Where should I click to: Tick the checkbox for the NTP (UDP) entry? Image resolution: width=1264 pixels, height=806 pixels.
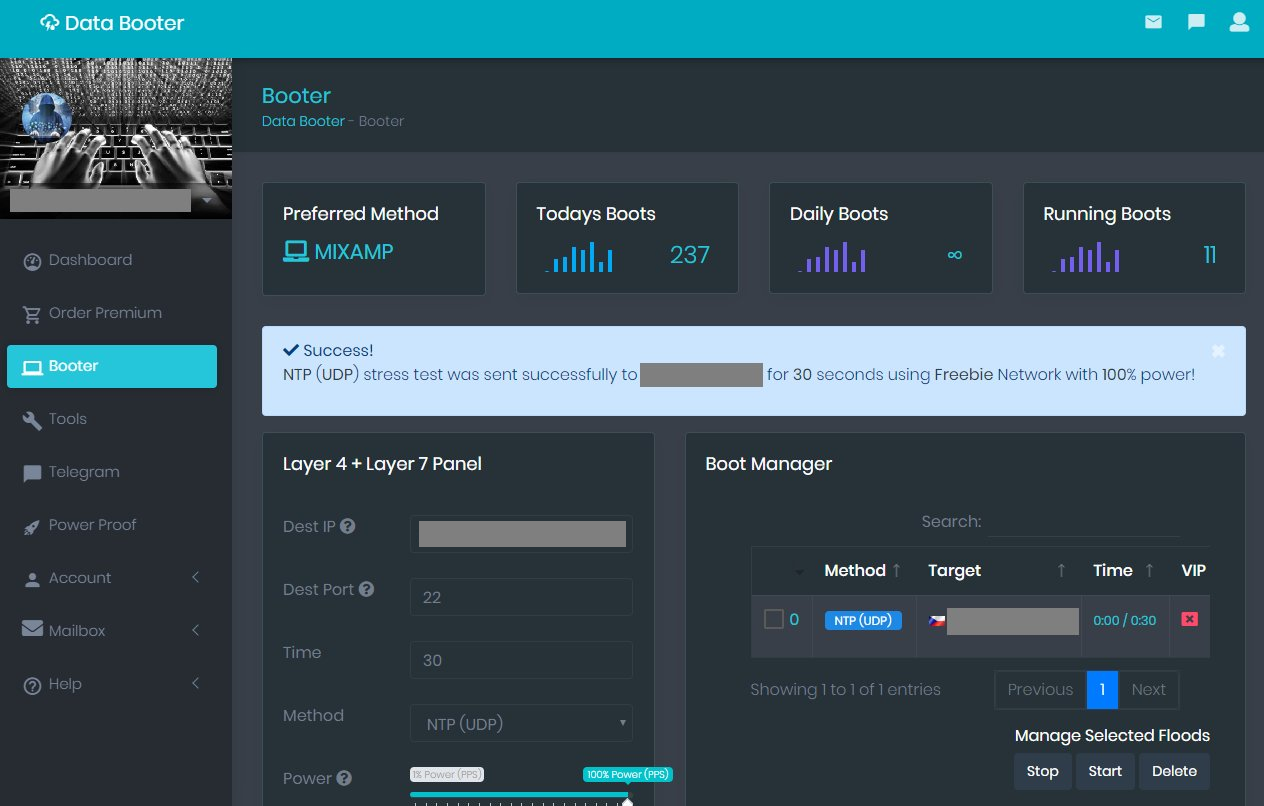coord(773,620)
